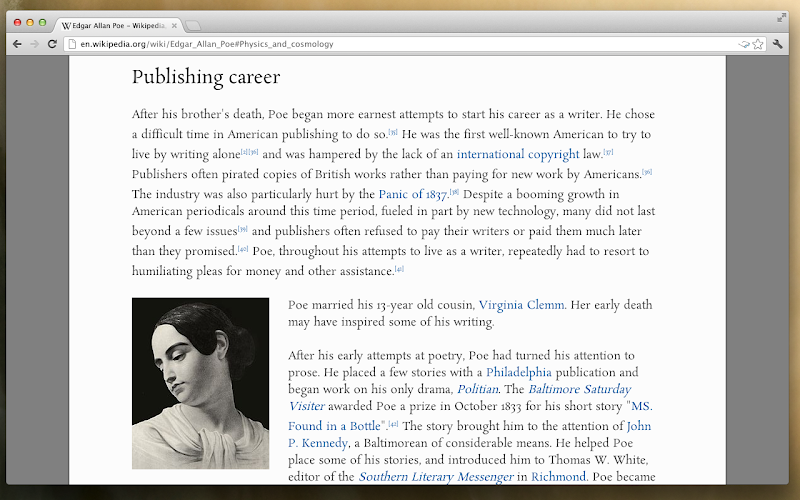Image resolution: width=800 pixels, height=500 pixels.
Task: Click the page icon in the address bar
Action: coord(72,44)
